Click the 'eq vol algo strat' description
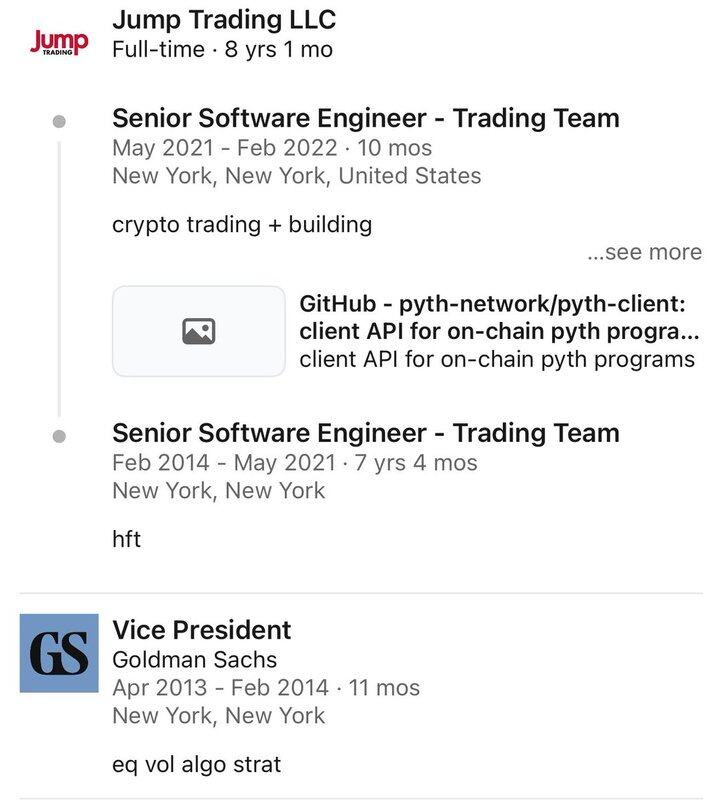Viewport: 723px width, 800px height. click(x=196, y=765)
